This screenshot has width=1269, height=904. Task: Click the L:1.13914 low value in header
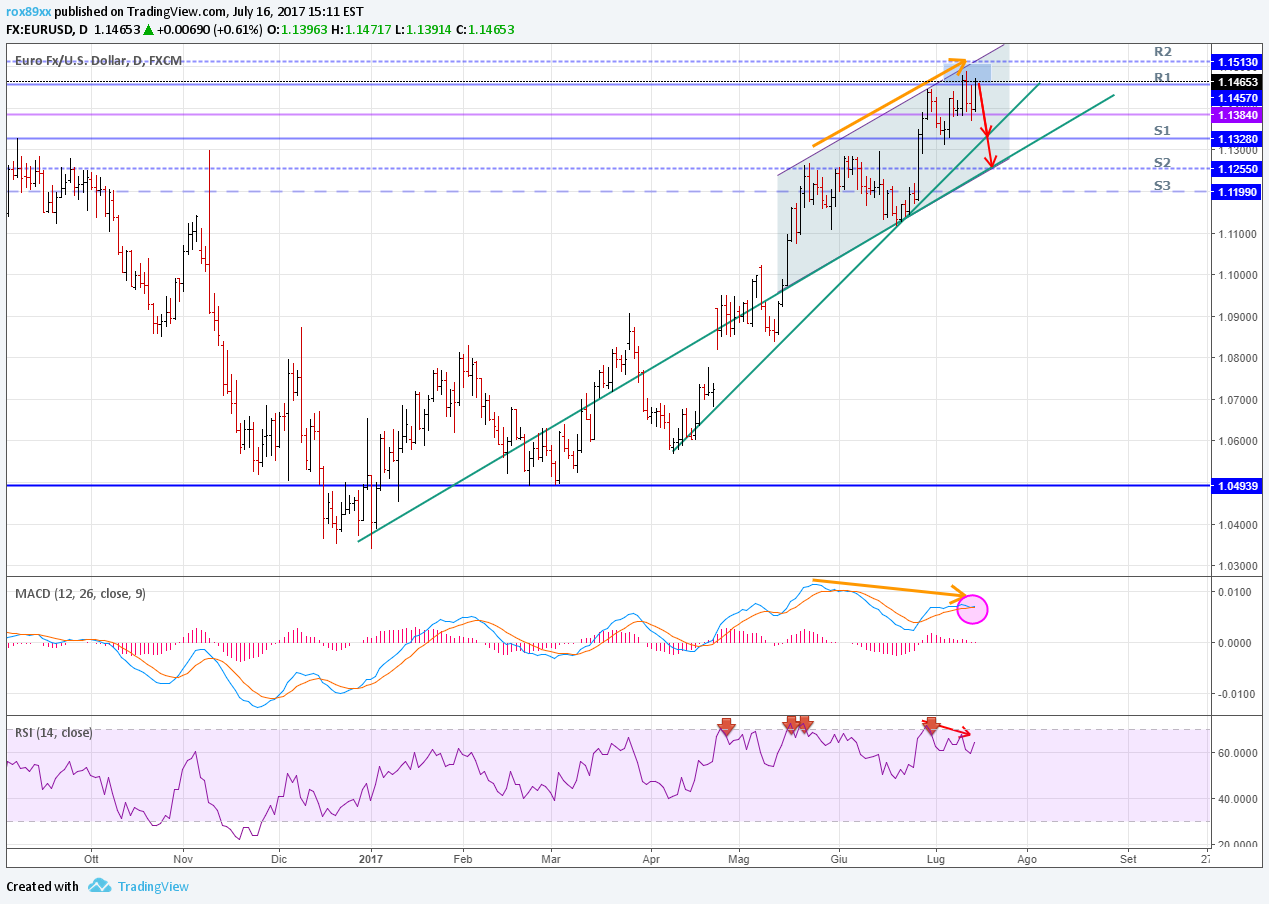pyautogui.click(x=422, y=30)
